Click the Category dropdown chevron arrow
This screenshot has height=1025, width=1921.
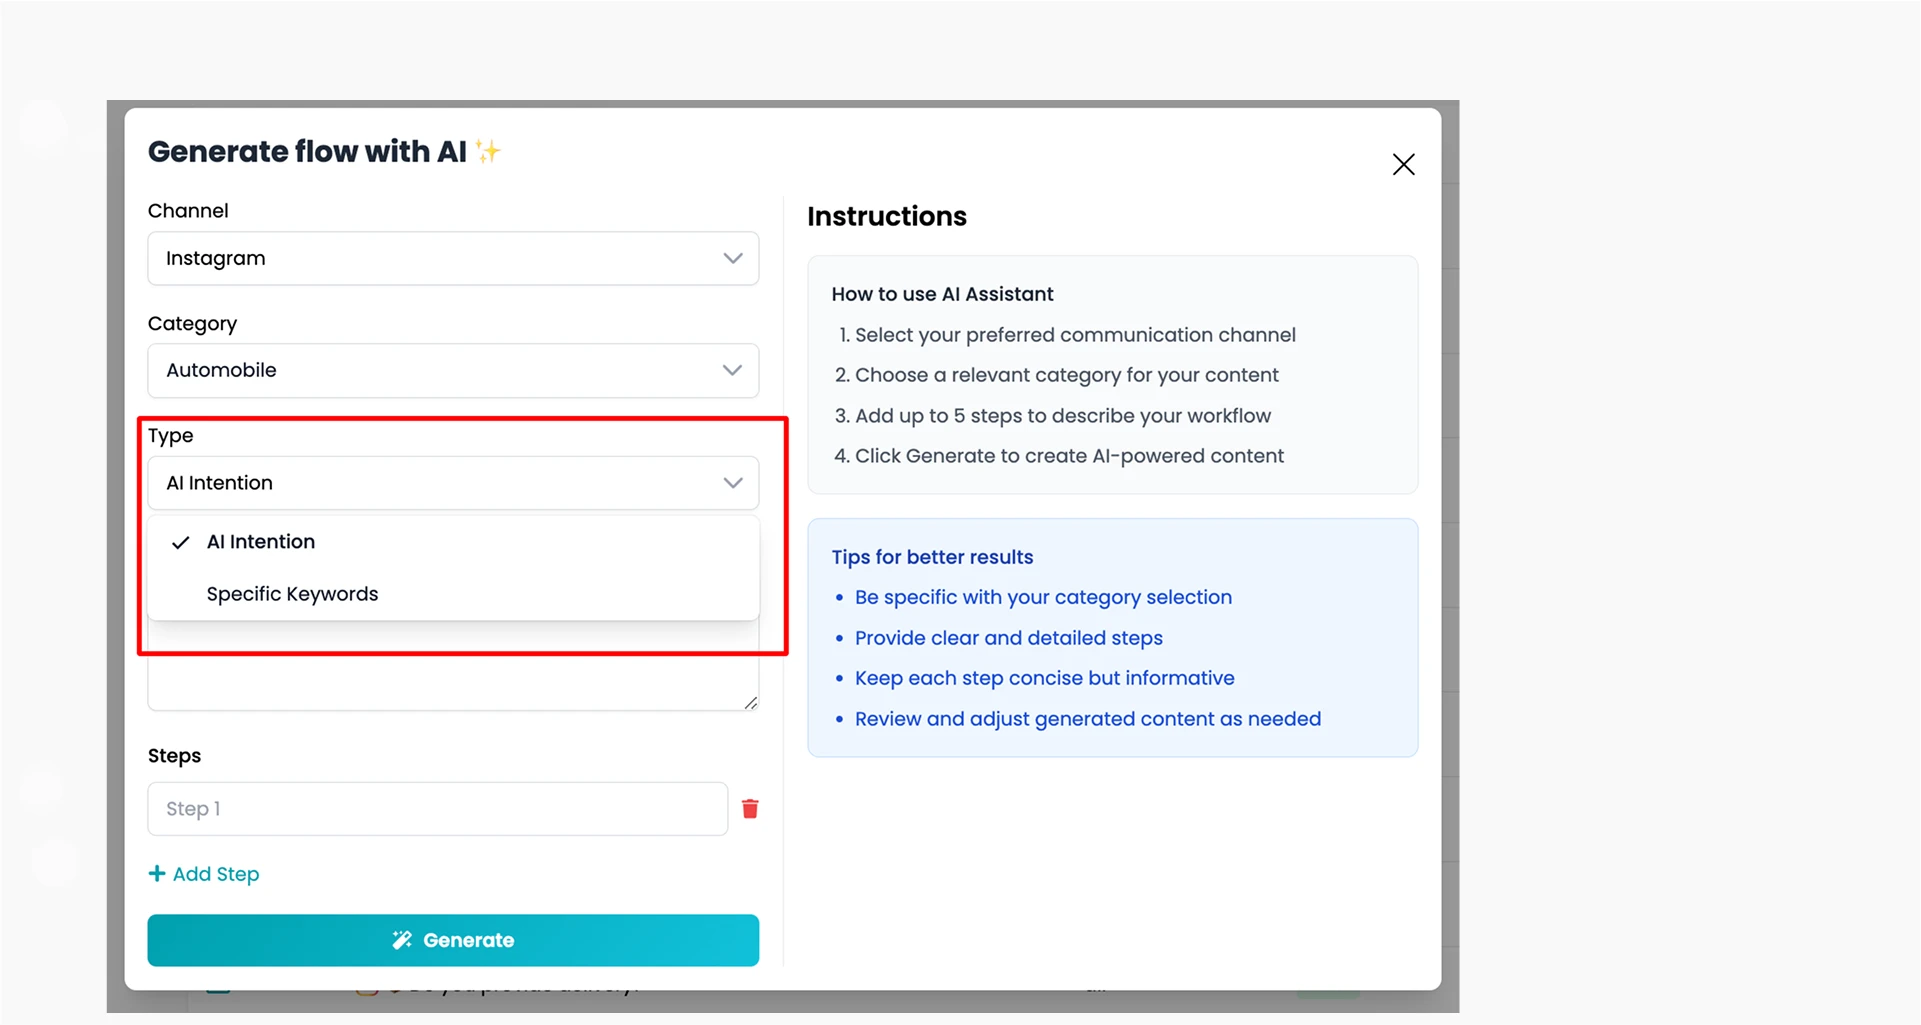[733, 370]
